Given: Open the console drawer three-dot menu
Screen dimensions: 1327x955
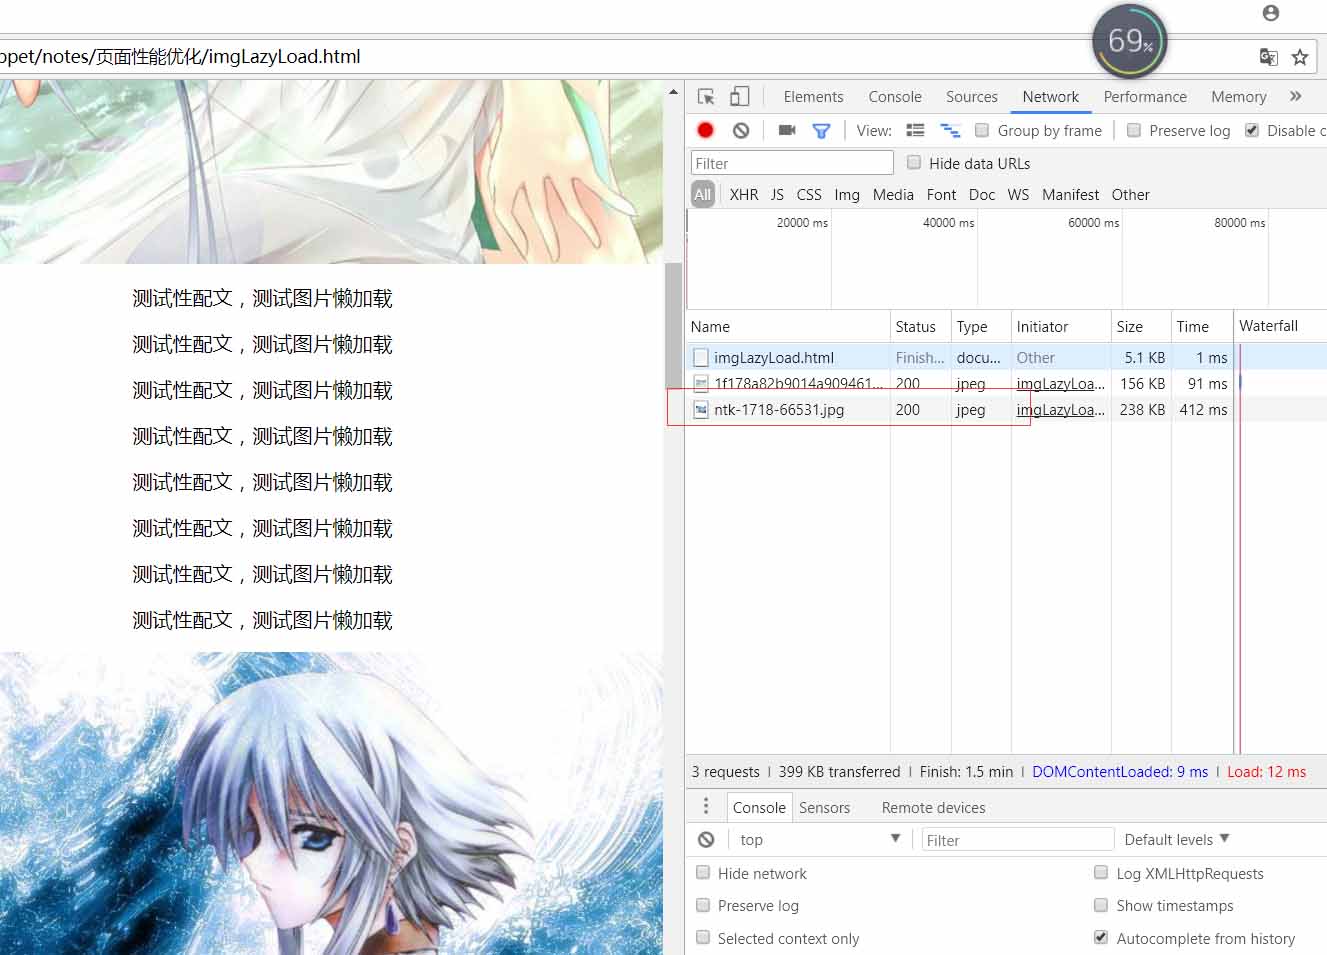Looking at the screenshot, I should pos(706,806).
